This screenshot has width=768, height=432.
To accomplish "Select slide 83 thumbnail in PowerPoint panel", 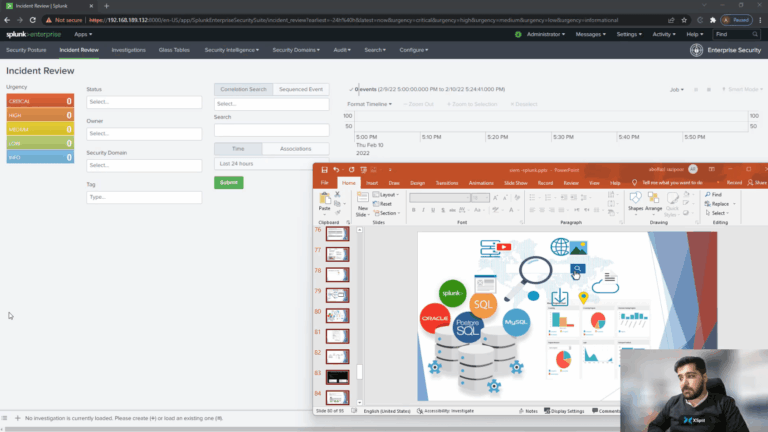I will point(337,377).
